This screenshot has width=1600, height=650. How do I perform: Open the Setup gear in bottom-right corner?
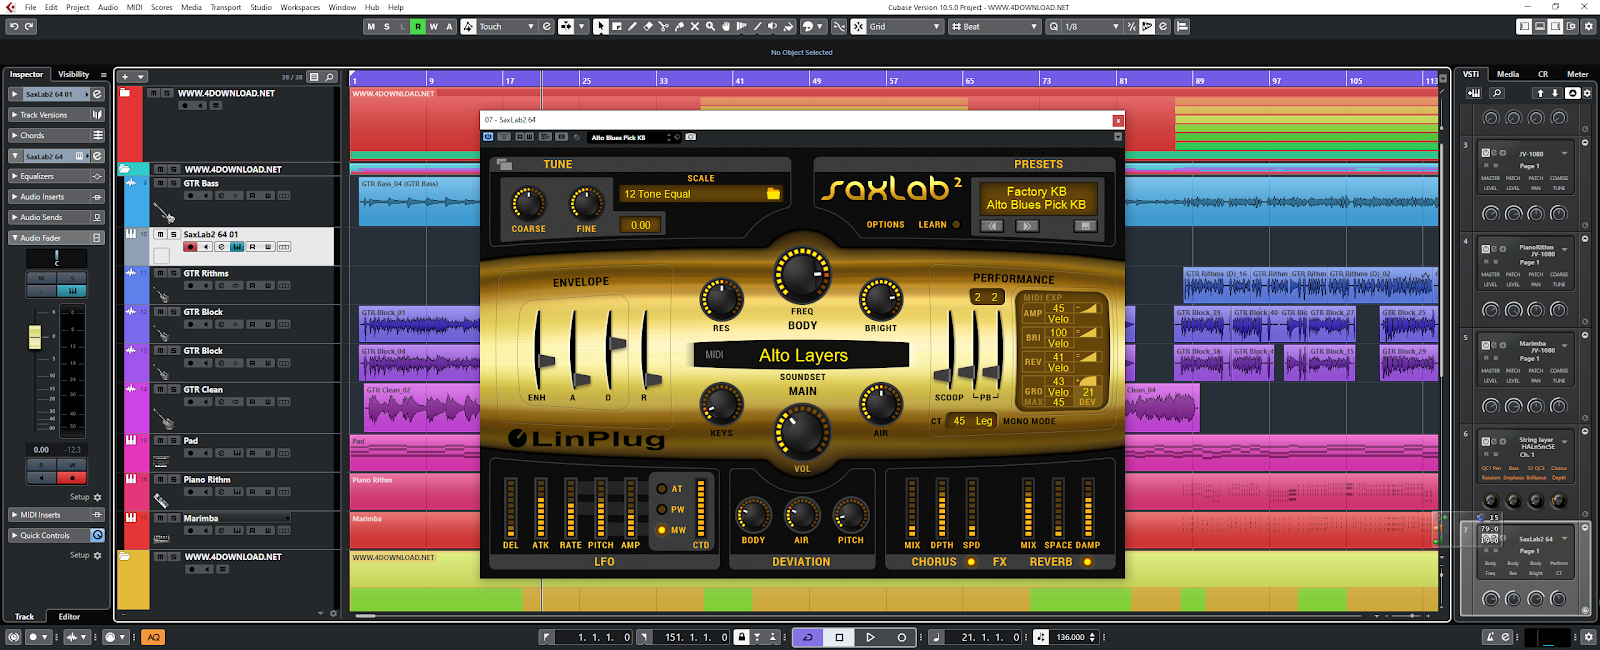tap(1588, 637)
